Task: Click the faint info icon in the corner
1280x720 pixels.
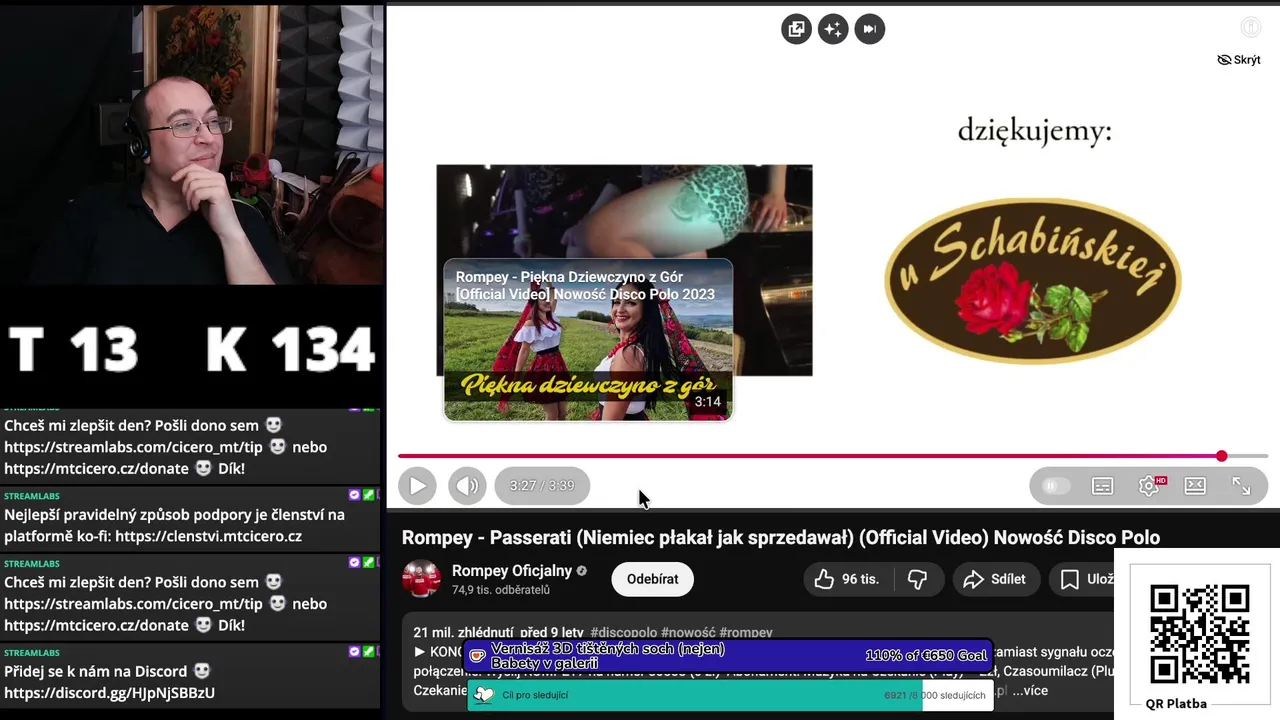Action: point(1250,28)
